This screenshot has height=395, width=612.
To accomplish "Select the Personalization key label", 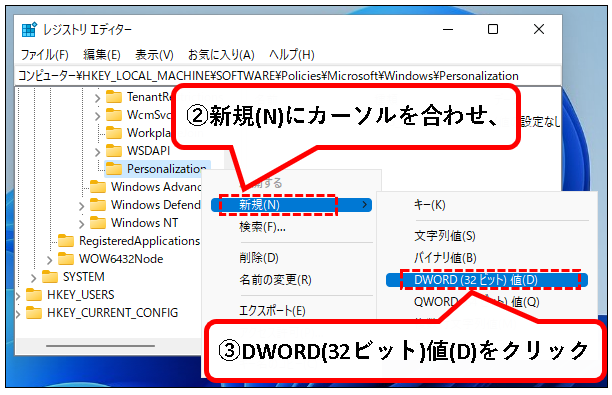I will click(167, 169).
